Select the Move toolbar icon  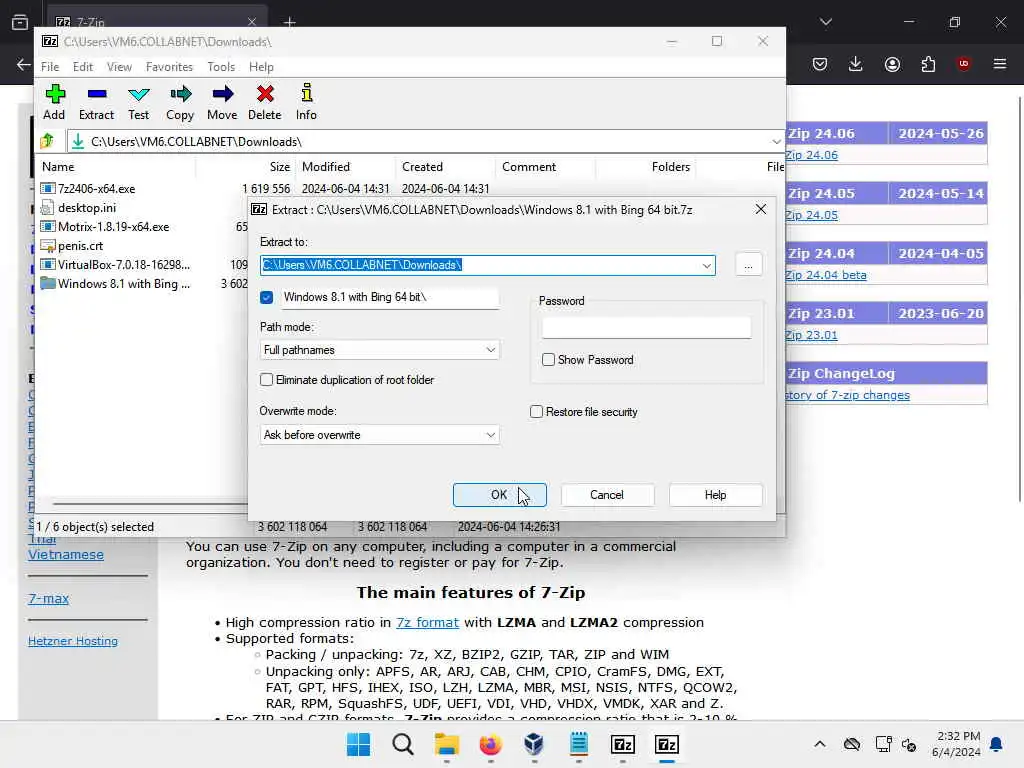click(222, 102)
